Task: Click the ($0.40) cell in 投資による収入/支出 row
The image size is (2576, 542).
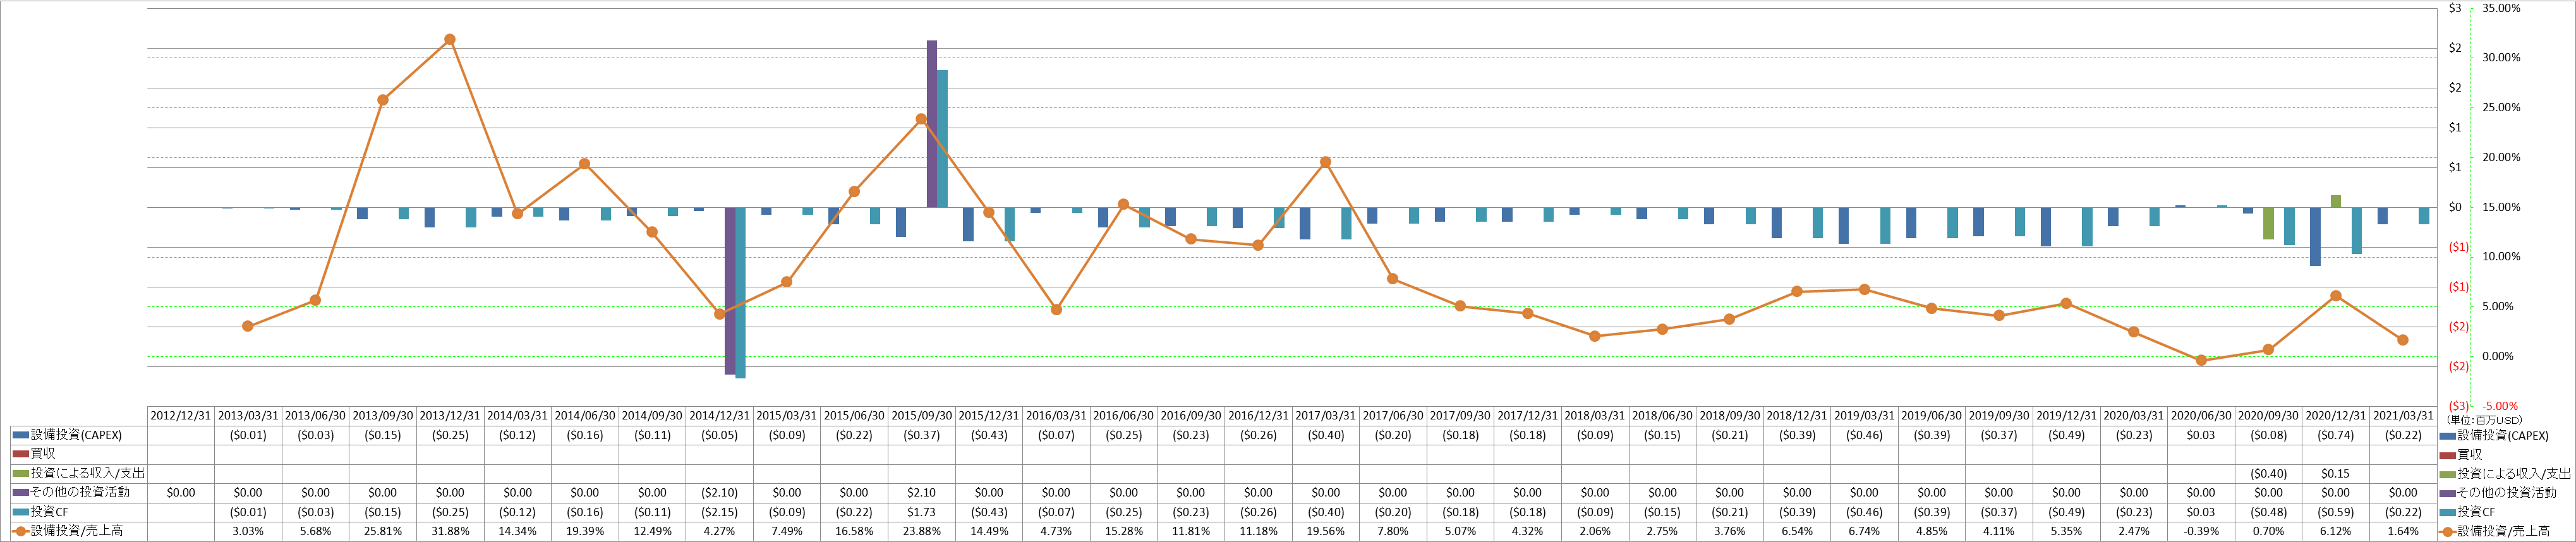Action: click(2269, 474)
